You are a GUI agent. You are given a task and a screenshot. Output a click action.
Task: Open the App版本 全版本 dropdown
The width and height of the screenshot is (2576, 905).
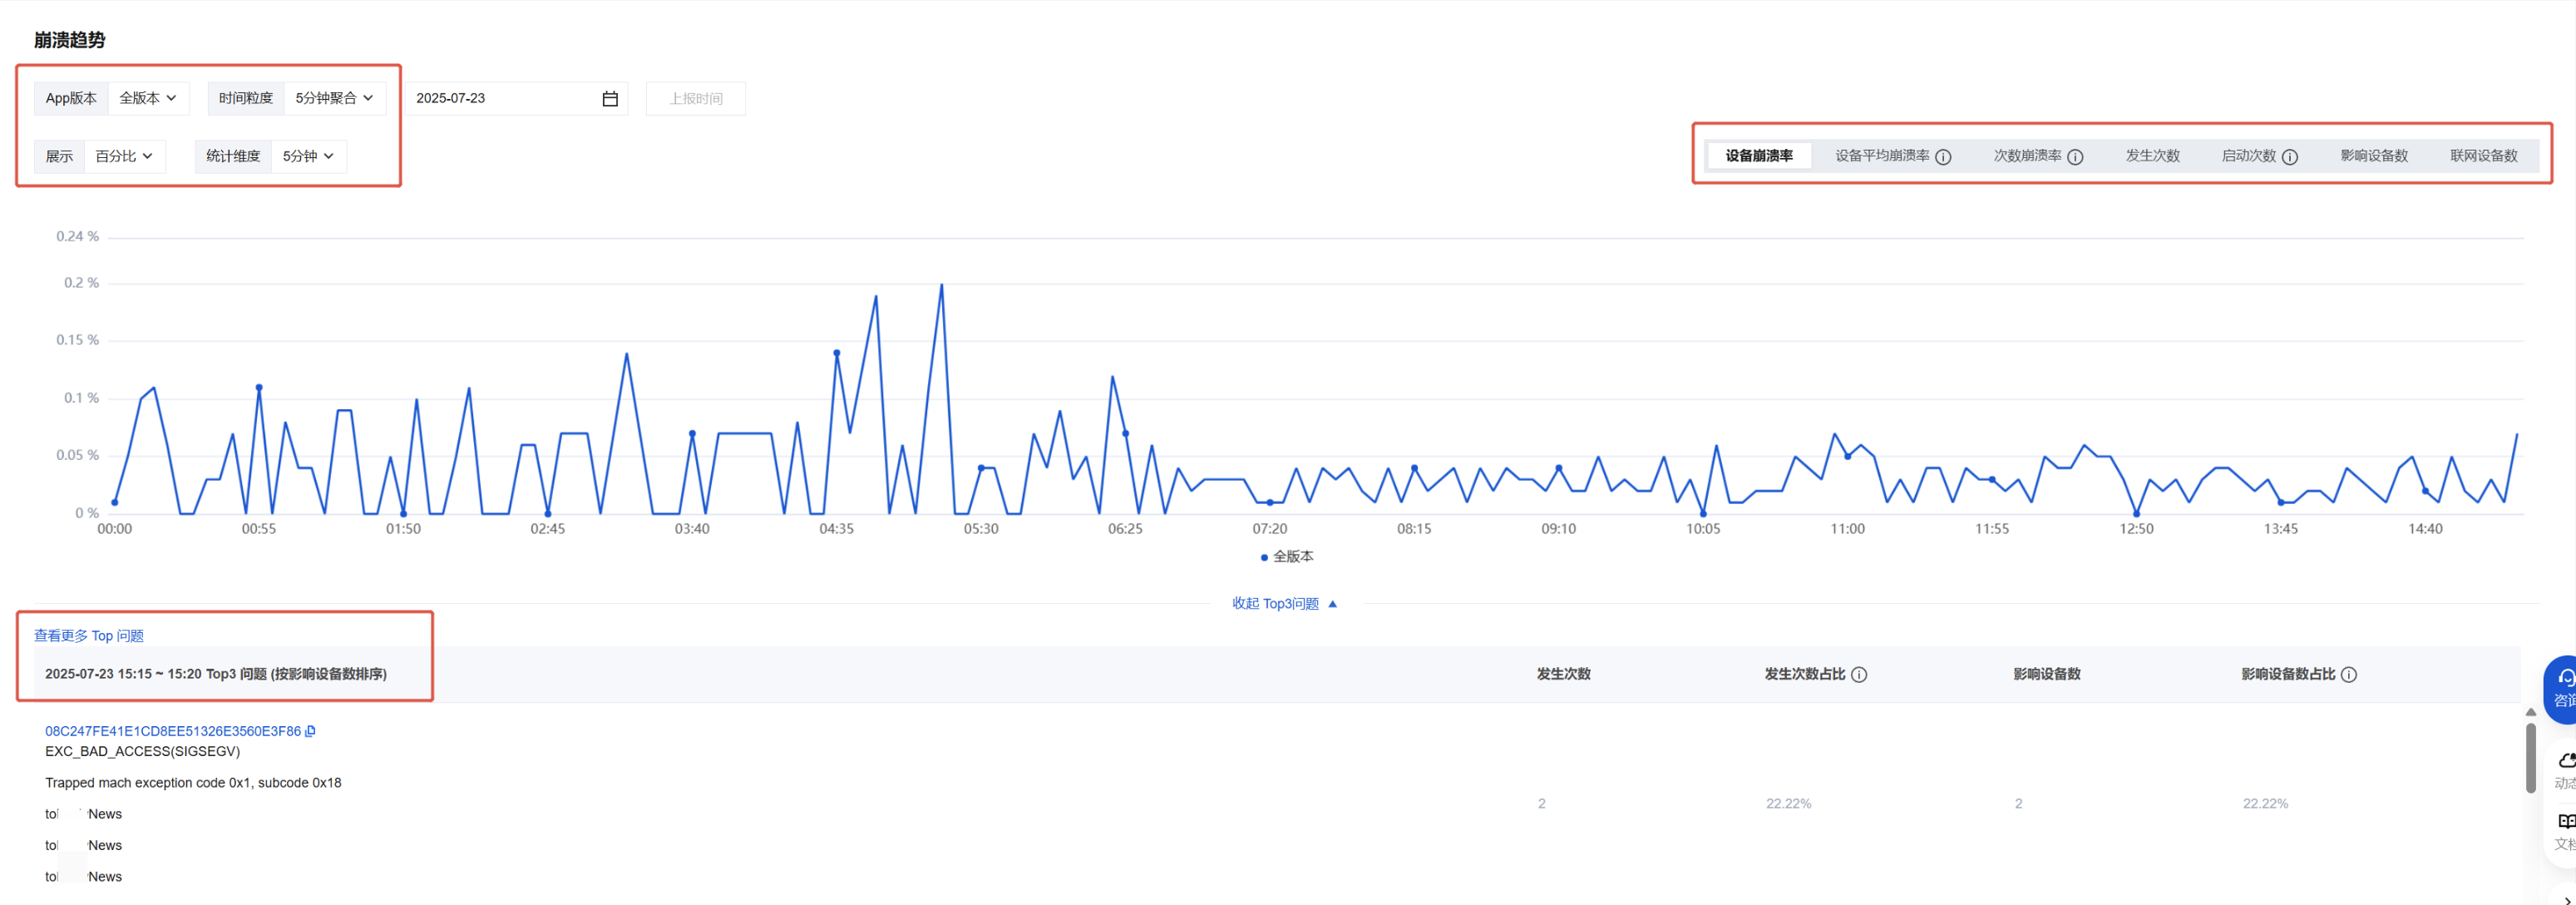click(148, 98)
